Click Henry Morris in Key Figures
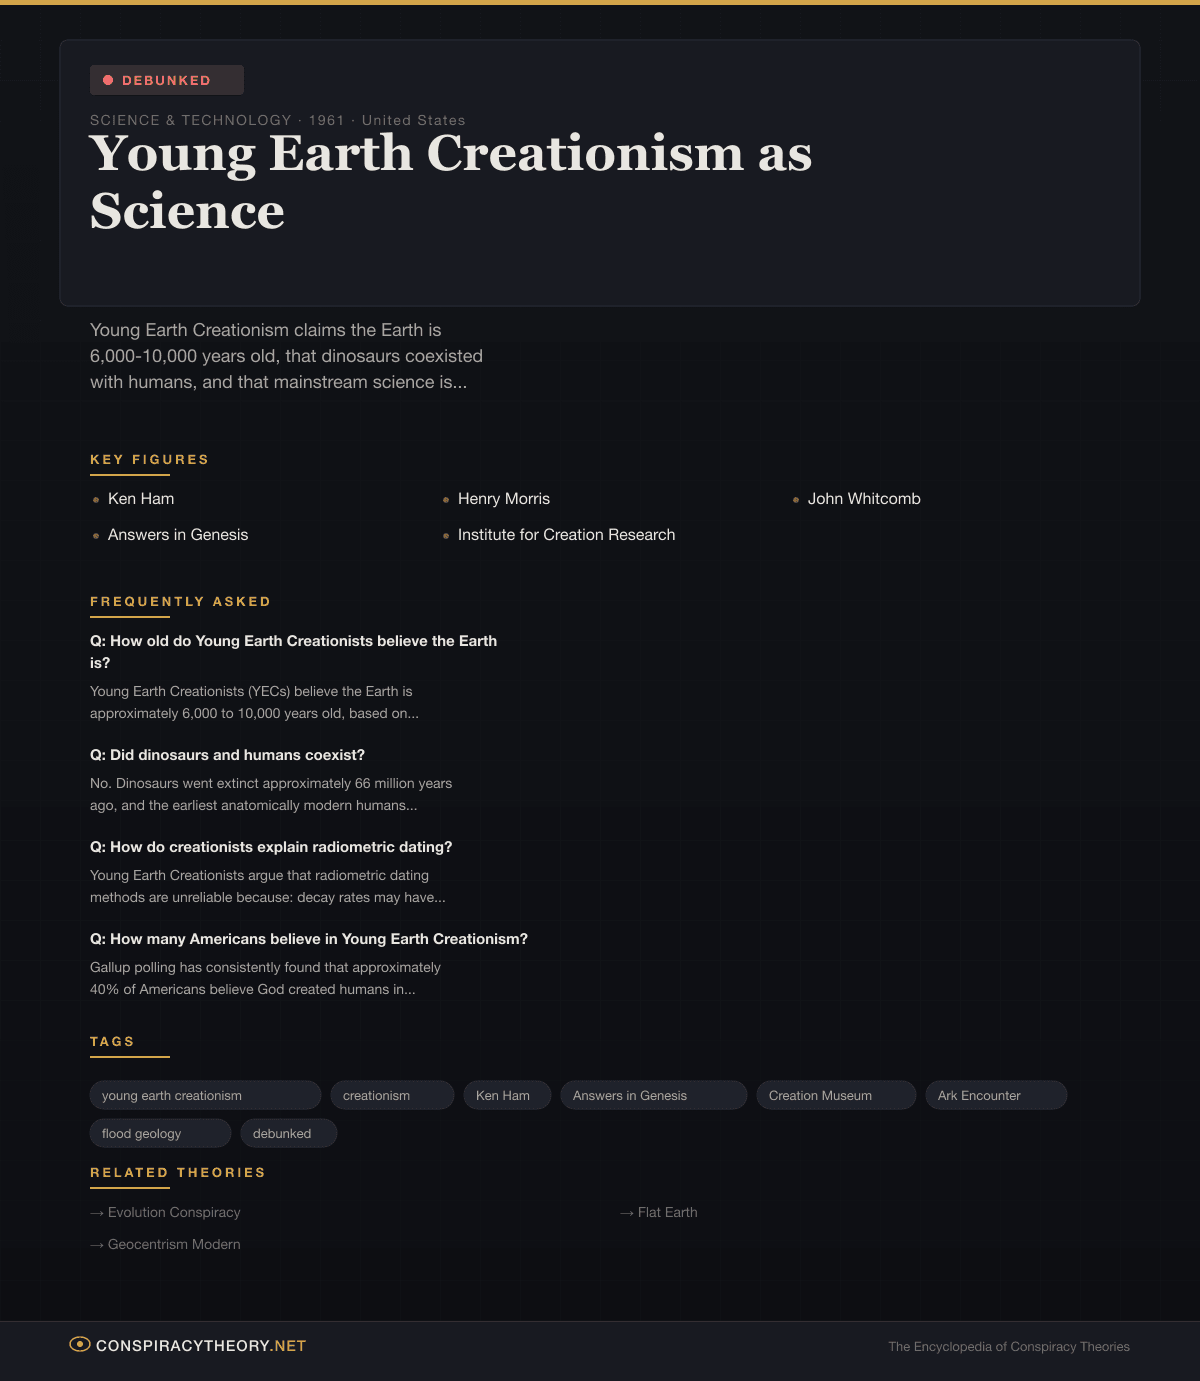The height and width of the screenshot is (1381, 1200). 503,499
